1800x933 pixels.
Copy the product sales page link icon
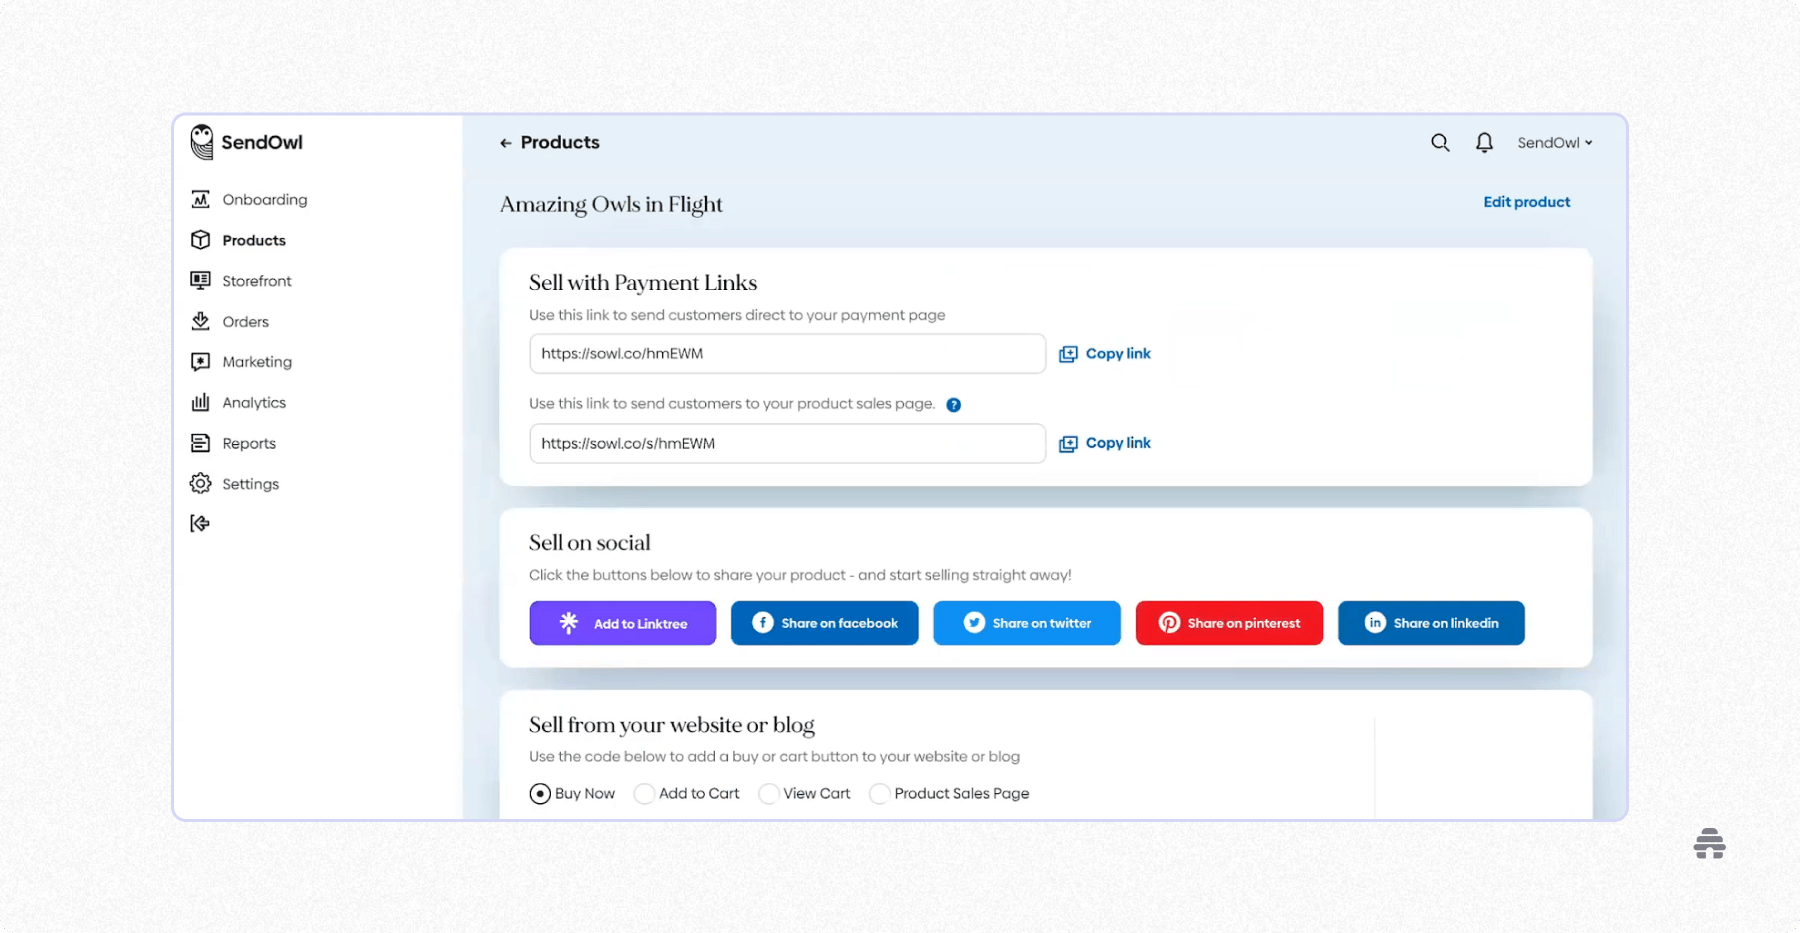pos(1068,443)
